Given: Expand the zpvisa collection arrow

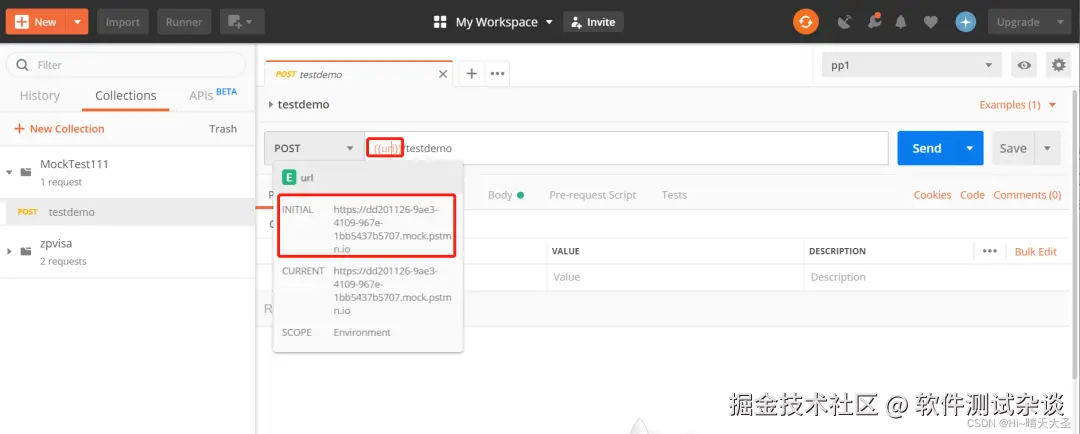Looking at the screenshot, I should point(10,251).
